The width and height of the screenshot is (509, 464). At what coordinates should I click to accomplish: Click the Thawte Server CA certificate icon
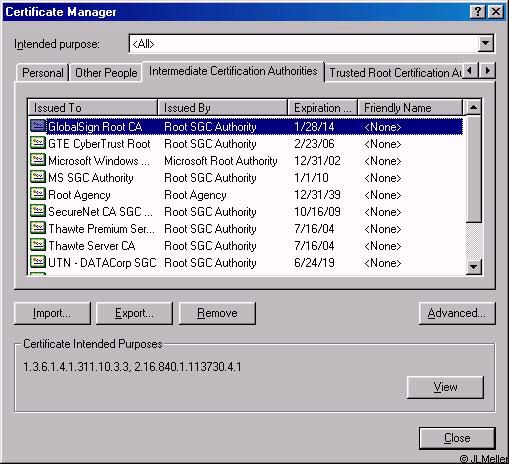38,245
